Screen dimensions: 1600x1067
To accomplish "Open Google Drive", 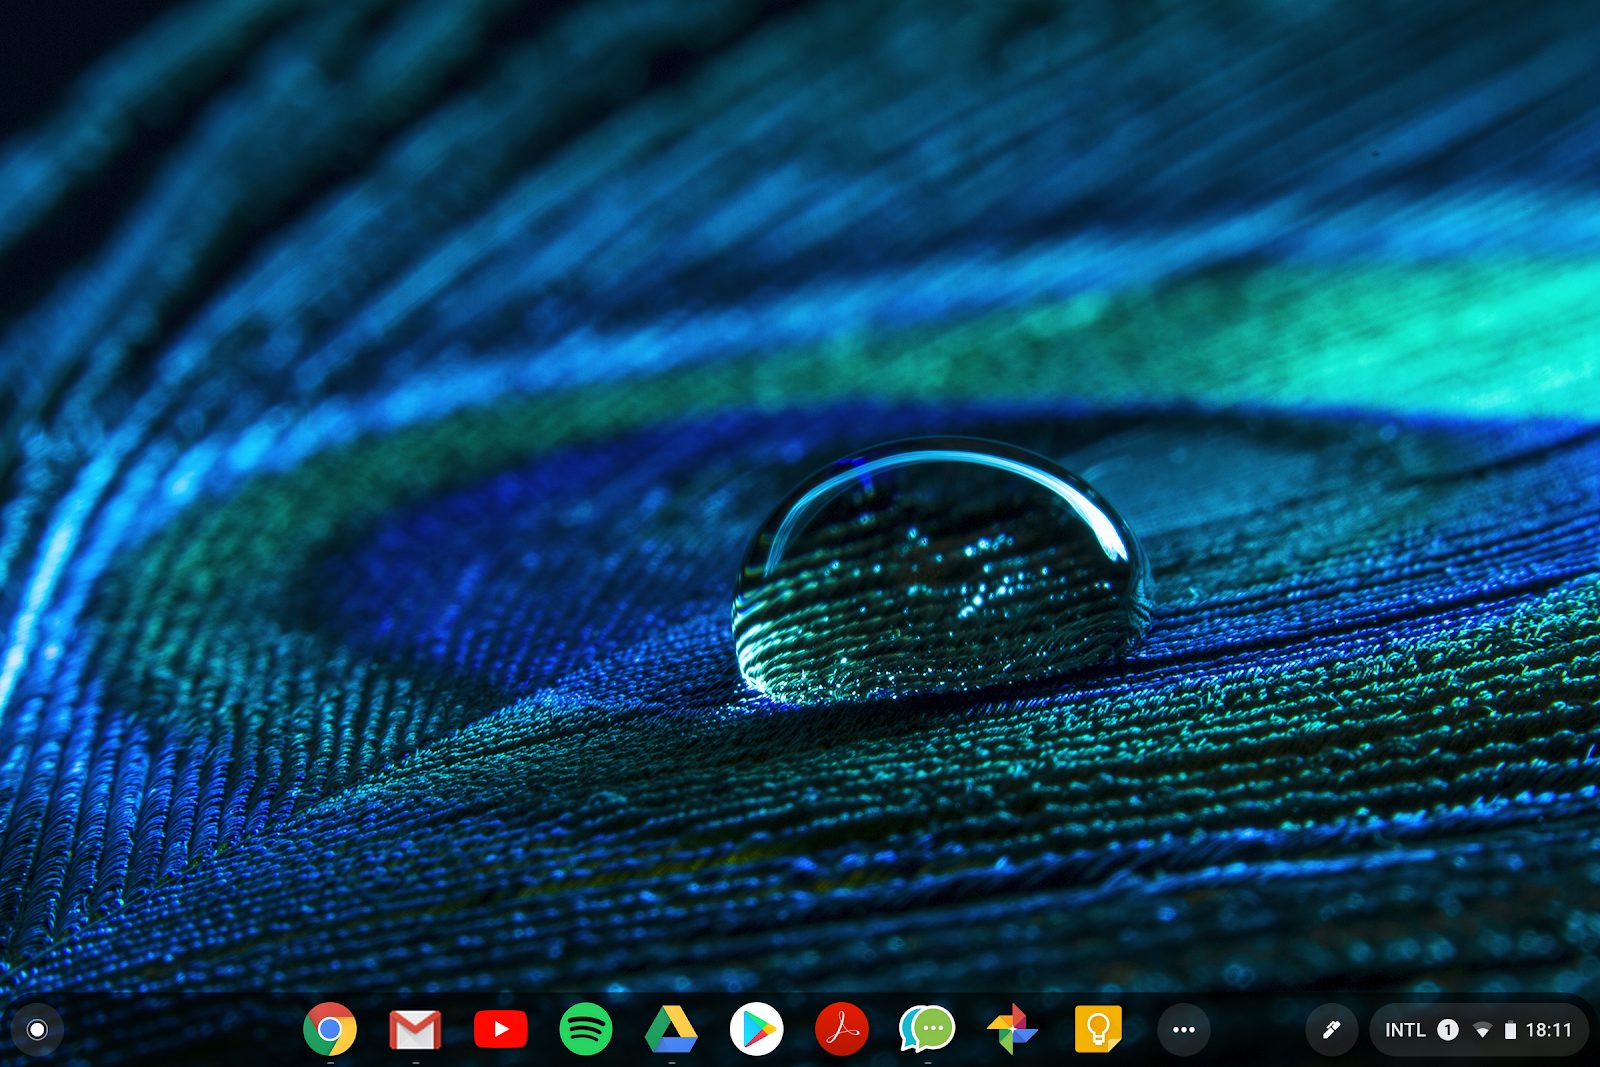I will point(671,1029).
